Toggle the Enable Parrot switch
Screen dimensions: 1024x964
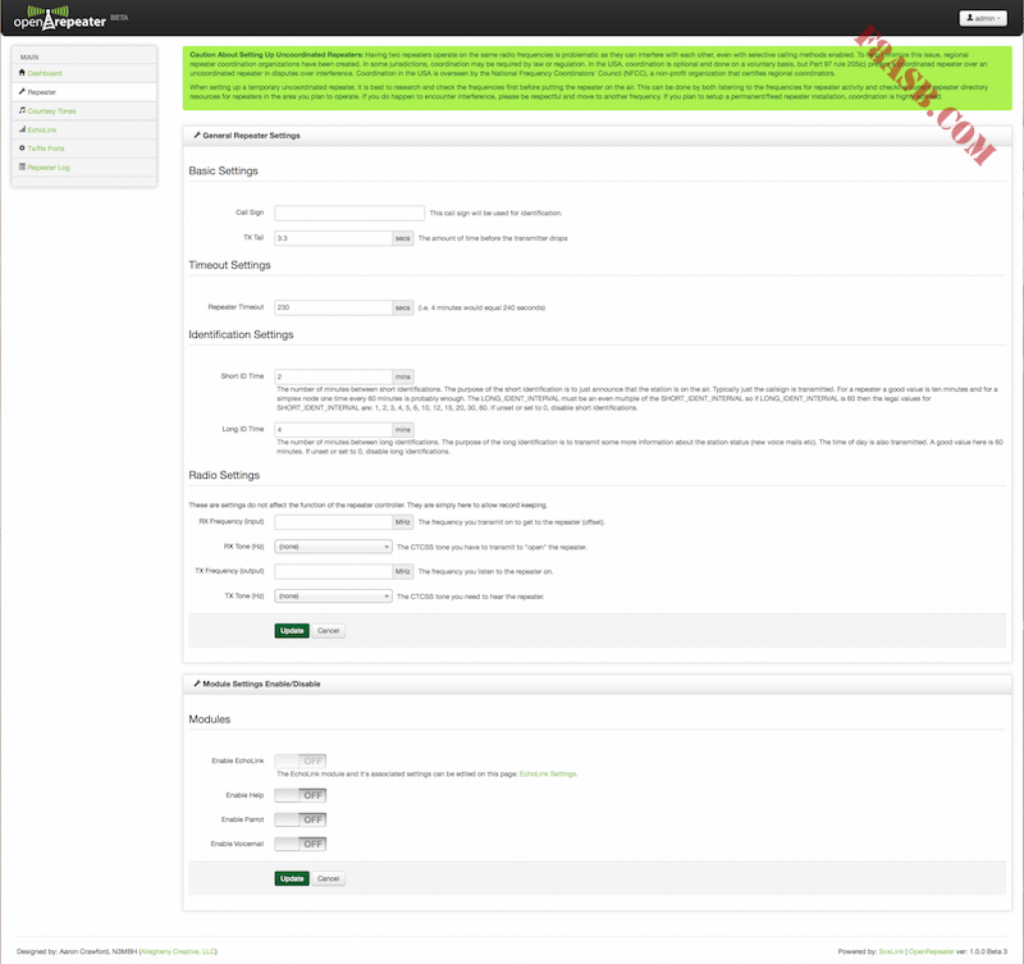point(300,820)
